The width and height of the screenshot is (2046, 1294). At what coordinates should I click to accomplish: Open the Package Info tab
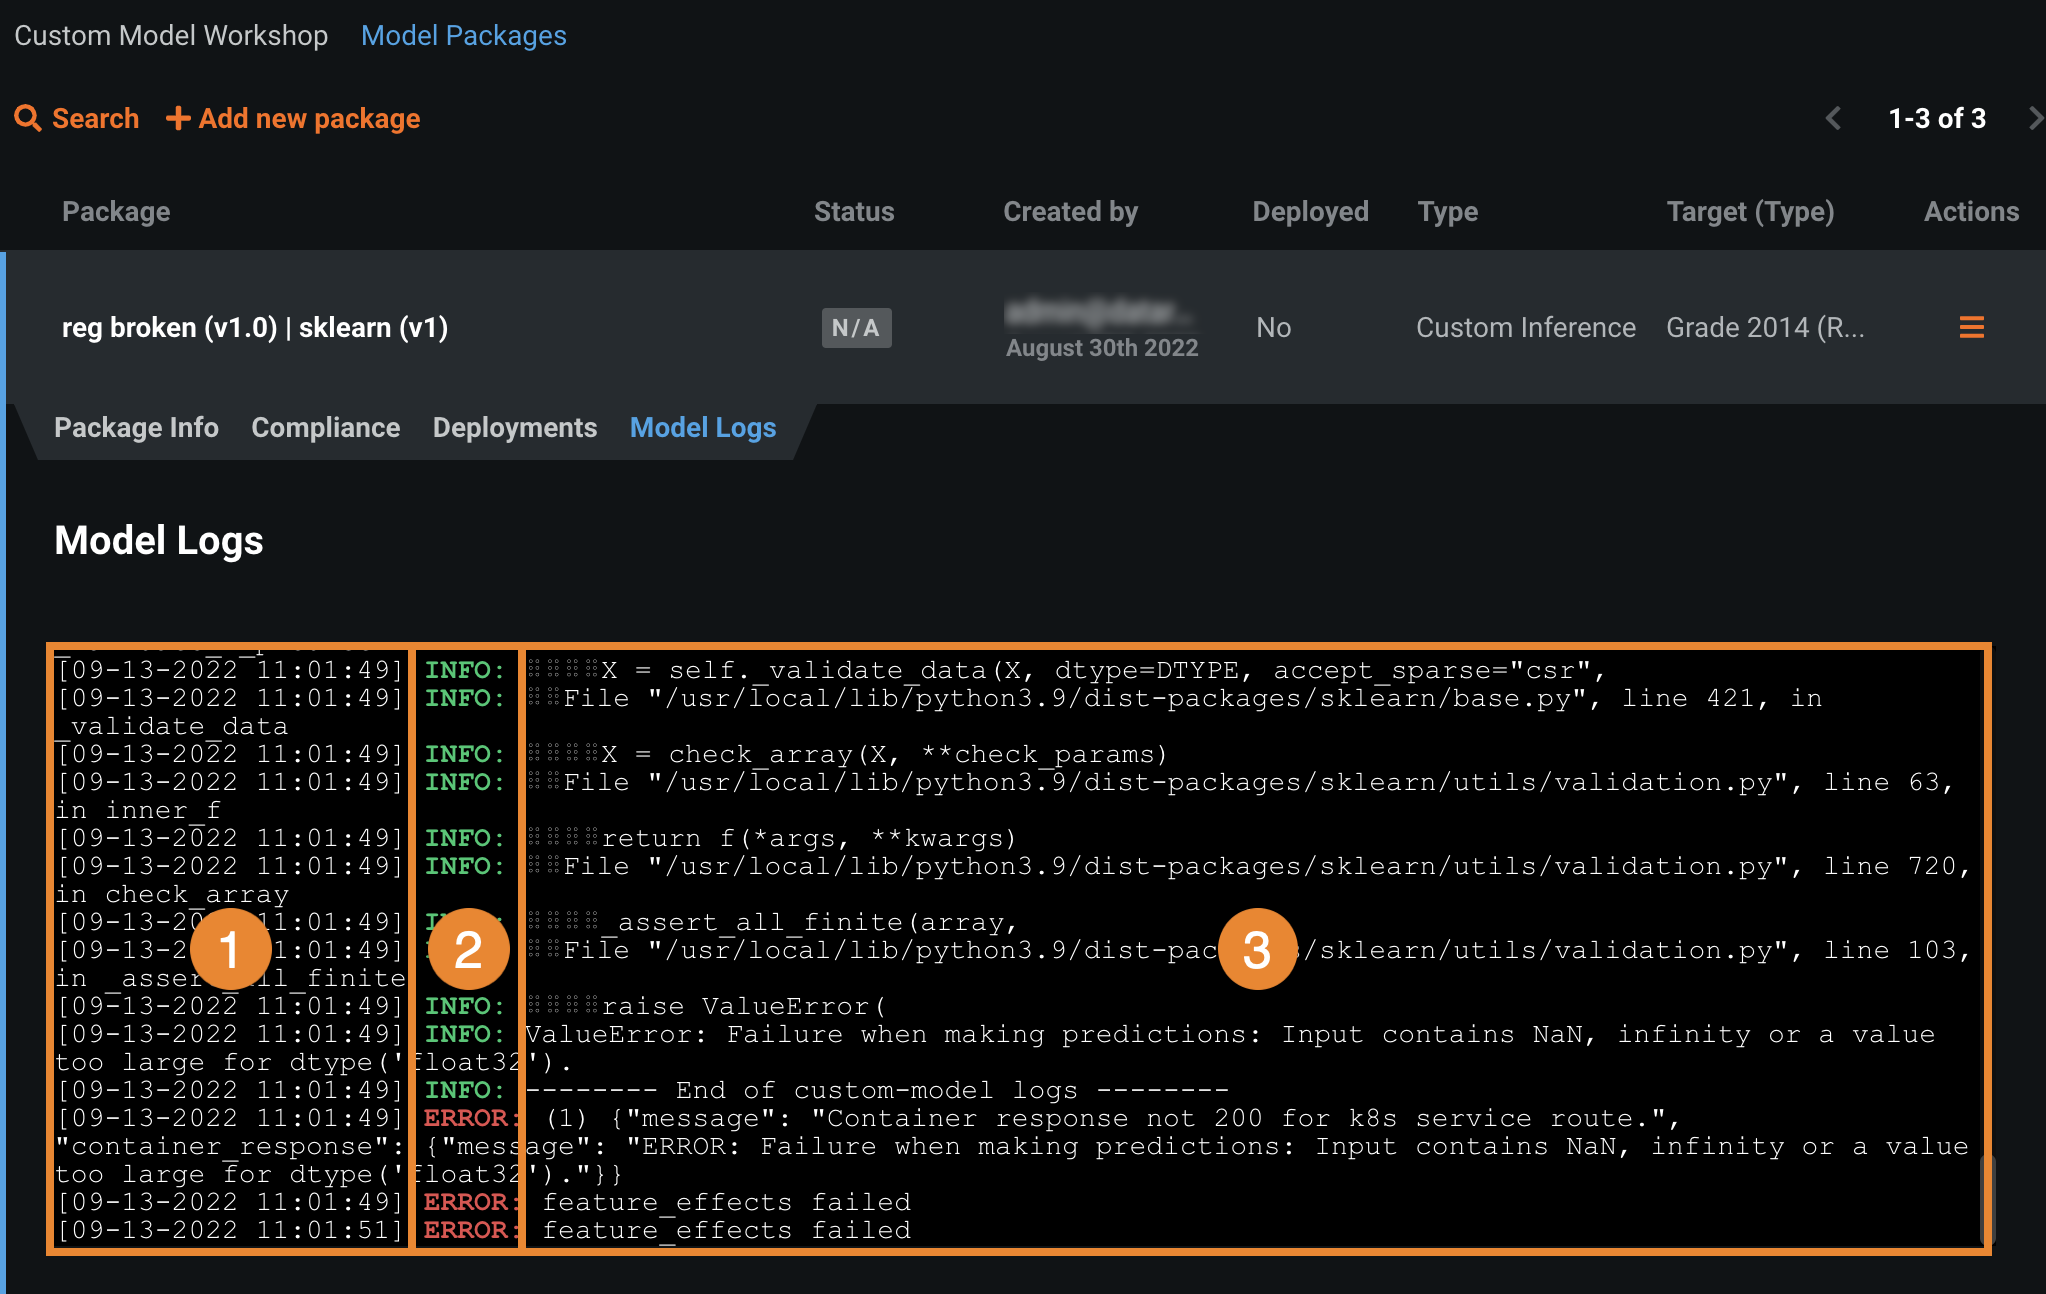pos(136,427)
